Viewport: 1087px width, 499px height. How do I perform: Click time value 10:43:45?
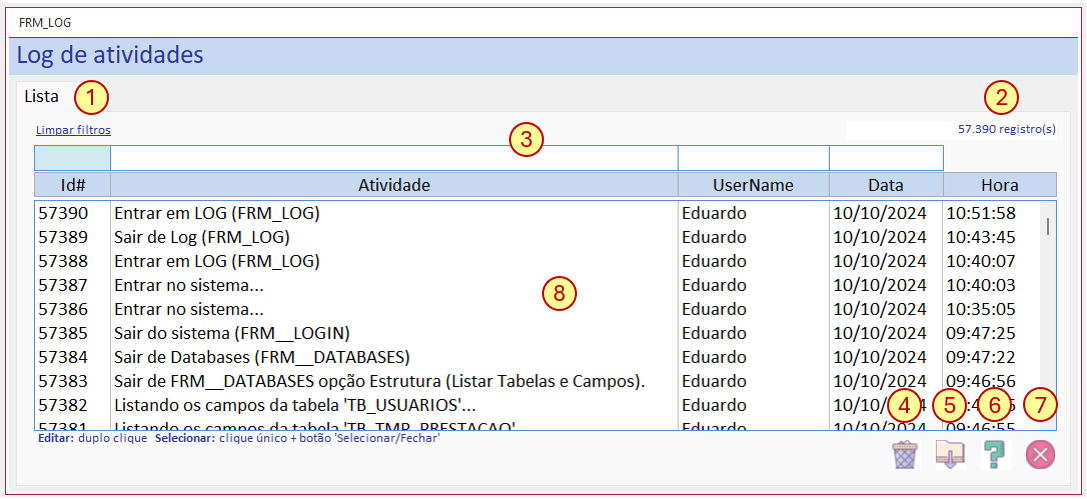pyautogui.click(x=980, y=237)
